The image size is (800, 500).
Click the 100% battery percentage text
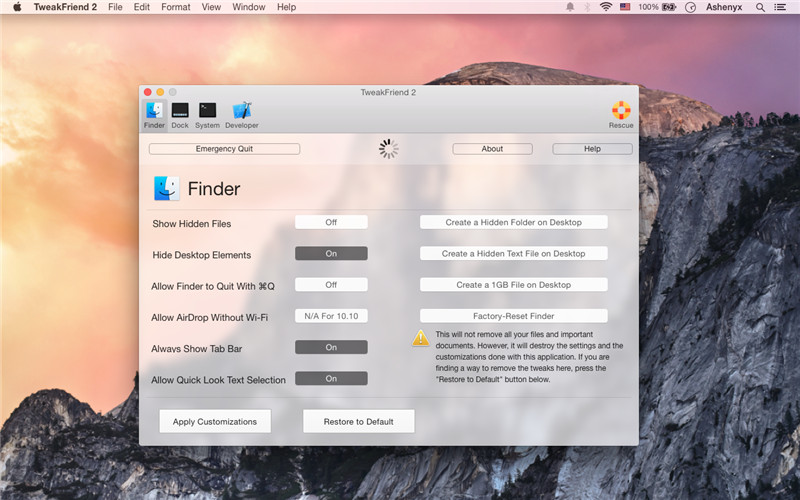[x=648, y=7]
